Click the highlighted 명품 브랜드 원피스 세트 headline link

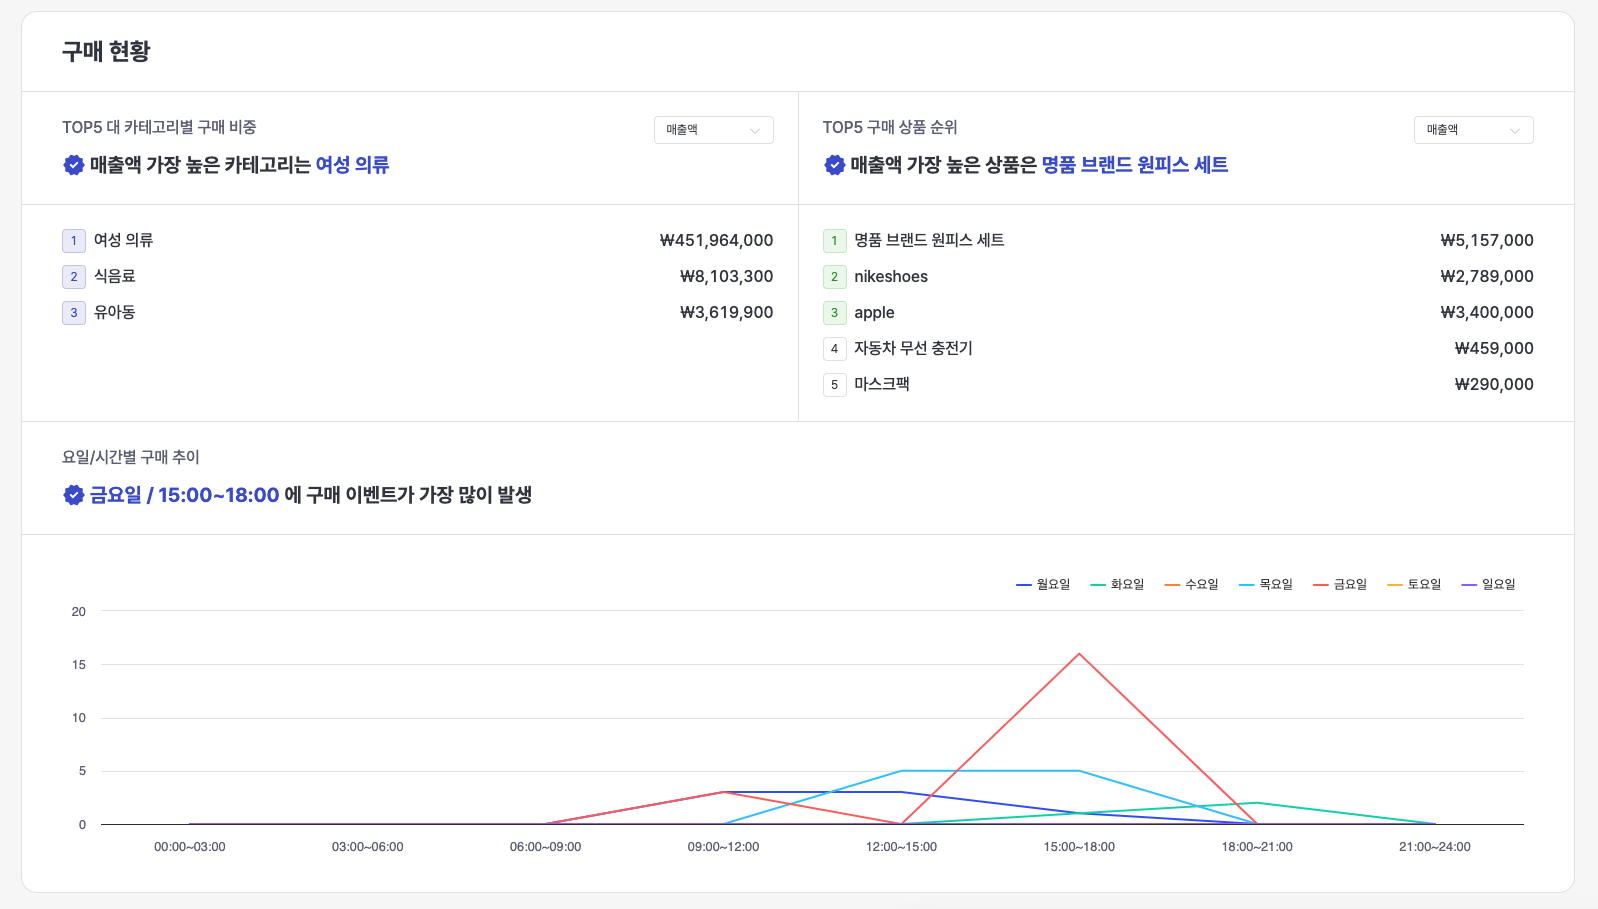pyautogui.click(x=1134, y=165)
